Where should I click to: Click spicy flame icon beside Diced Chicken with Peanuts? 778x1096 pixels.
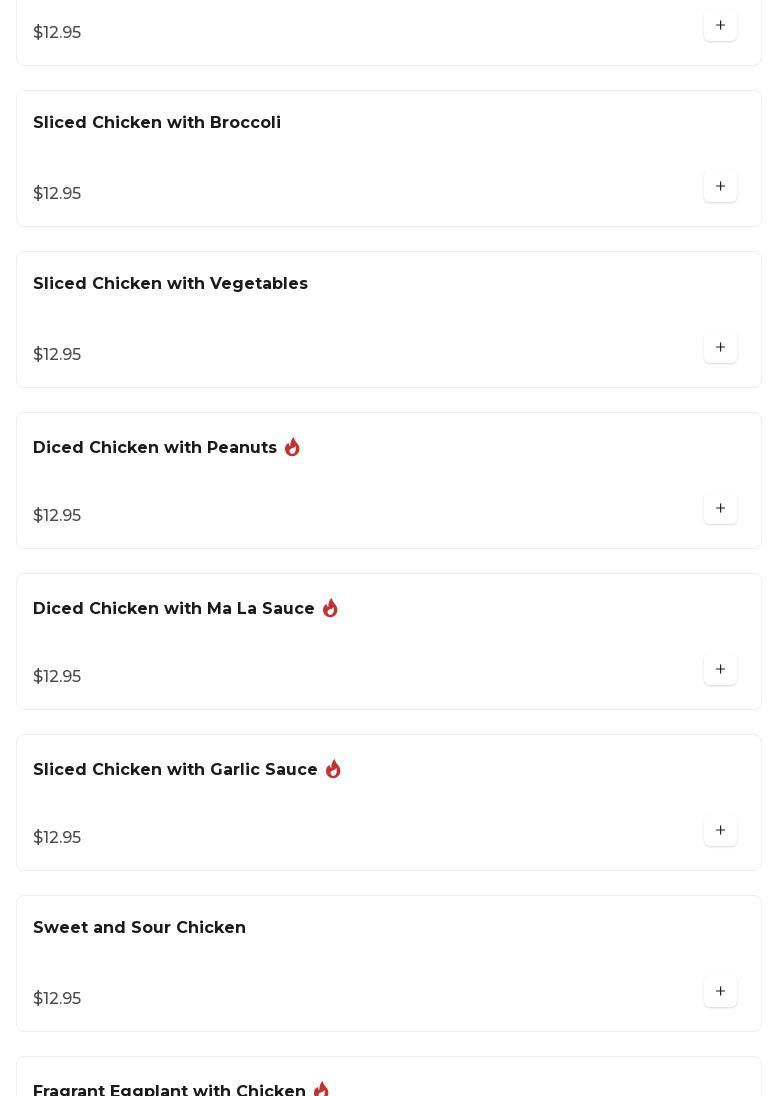coord(292,447)
